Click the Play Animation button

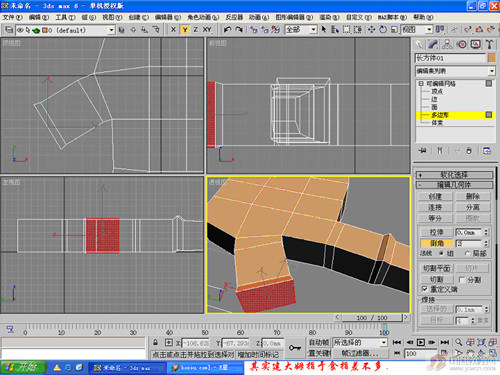[x=421, y=342]
